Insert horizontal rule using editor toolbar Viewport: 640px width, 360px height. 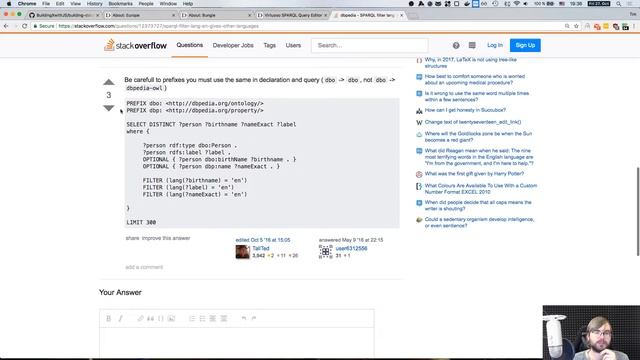coord(224,318)
